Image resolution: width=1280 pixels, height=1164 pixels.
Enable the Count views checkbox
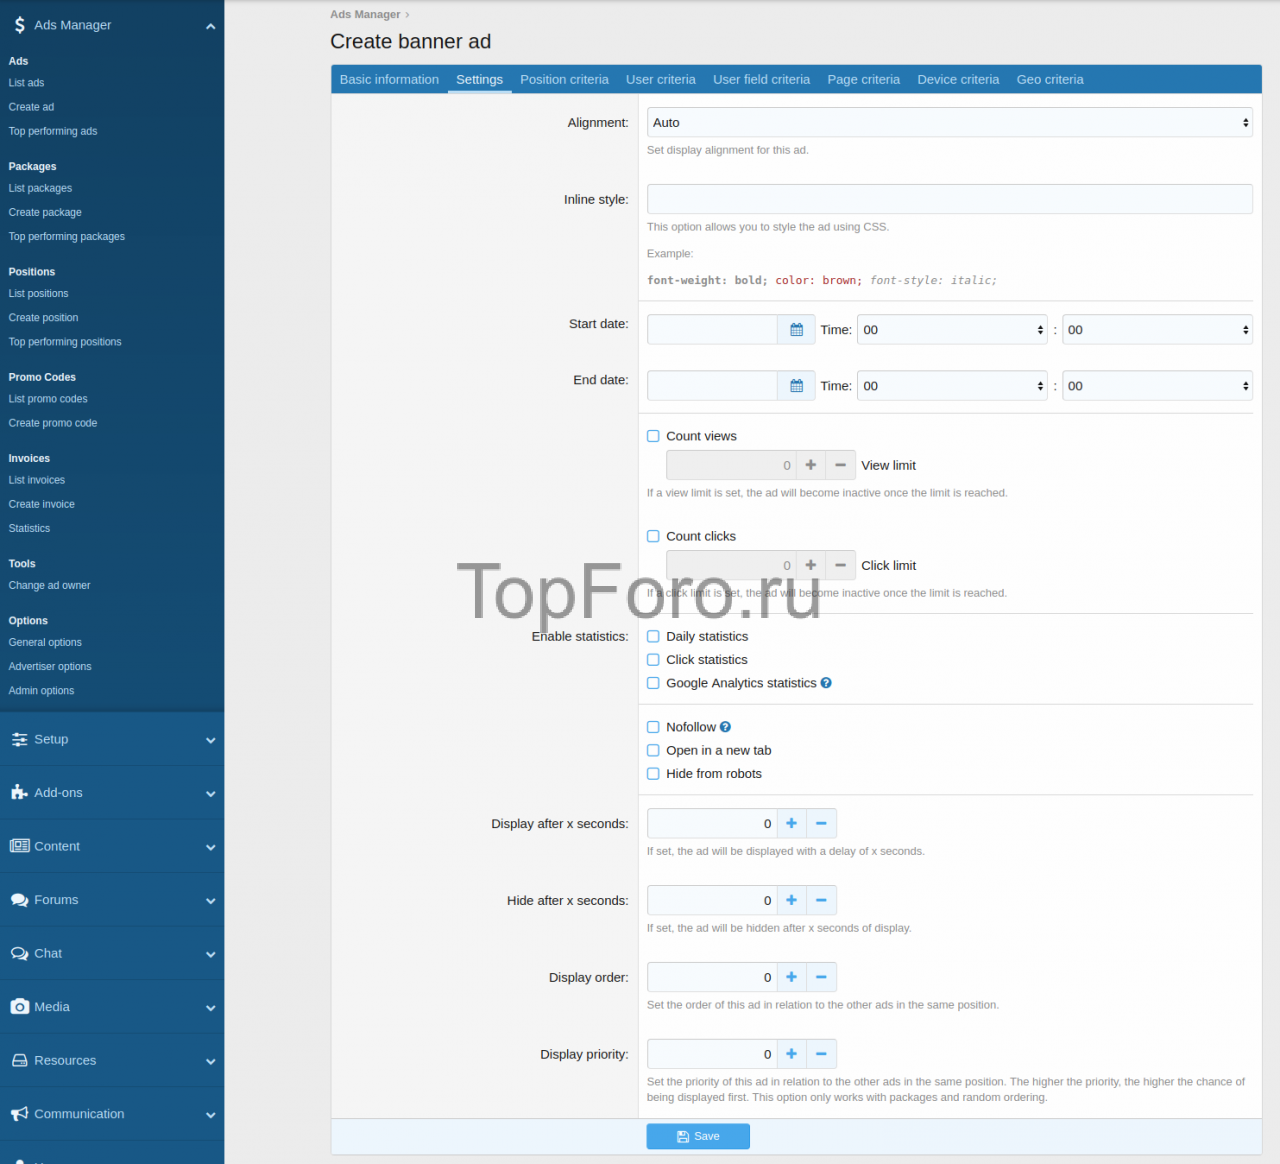click(x=653, y=436)
